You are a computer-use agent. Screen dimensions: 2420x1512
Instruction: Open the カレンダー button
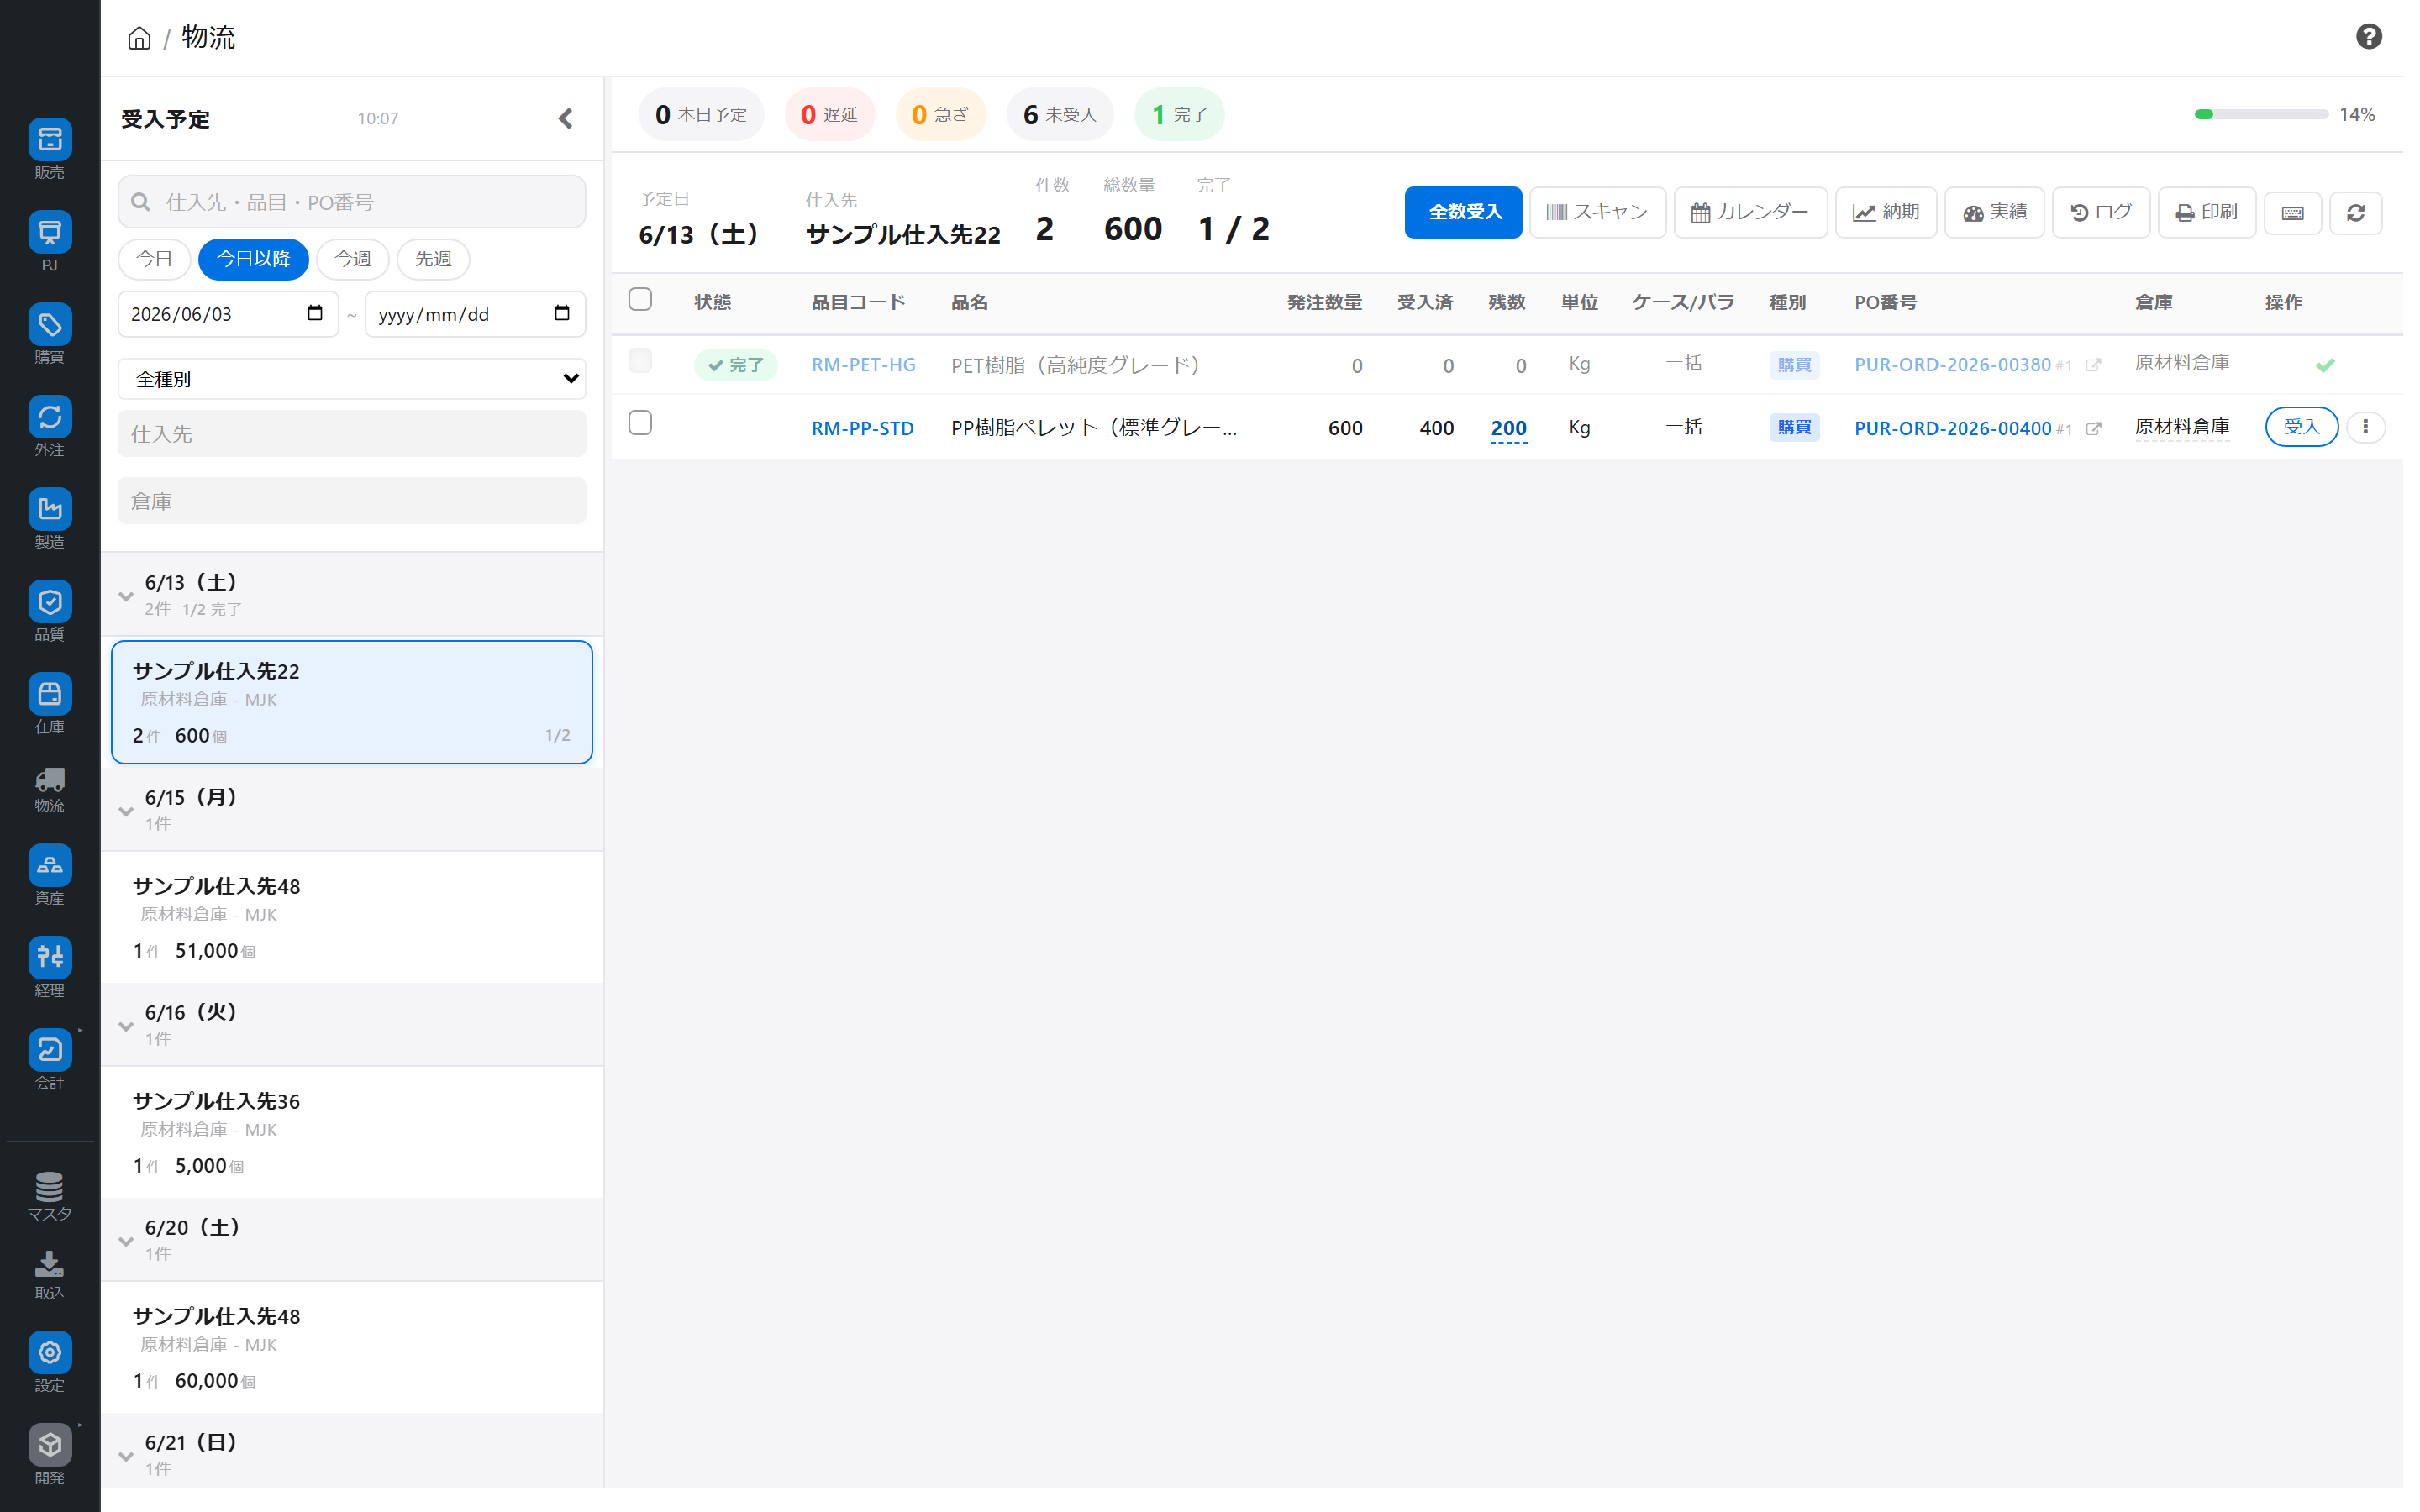(1750, 212)
